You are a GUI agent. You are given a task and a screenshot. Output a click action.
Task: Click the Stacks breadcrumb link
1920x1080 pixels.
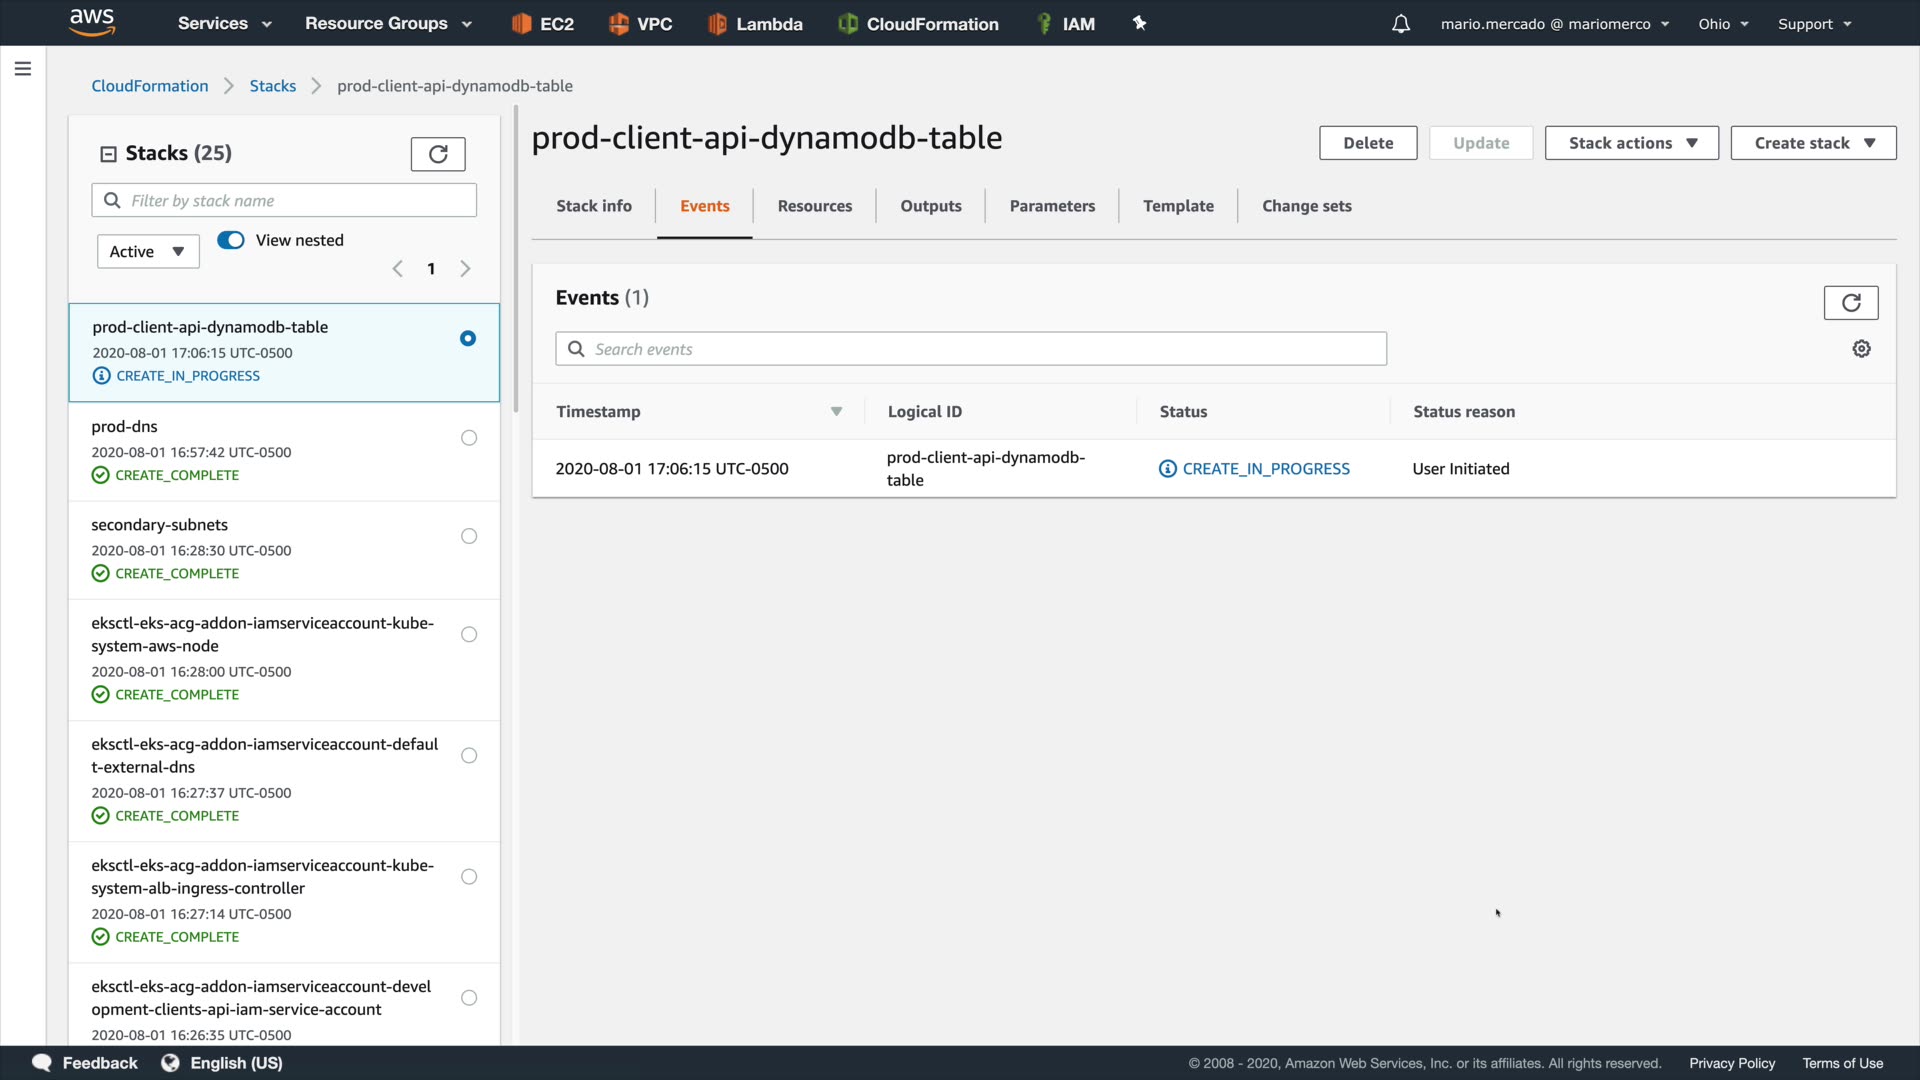tap(272, 86)
